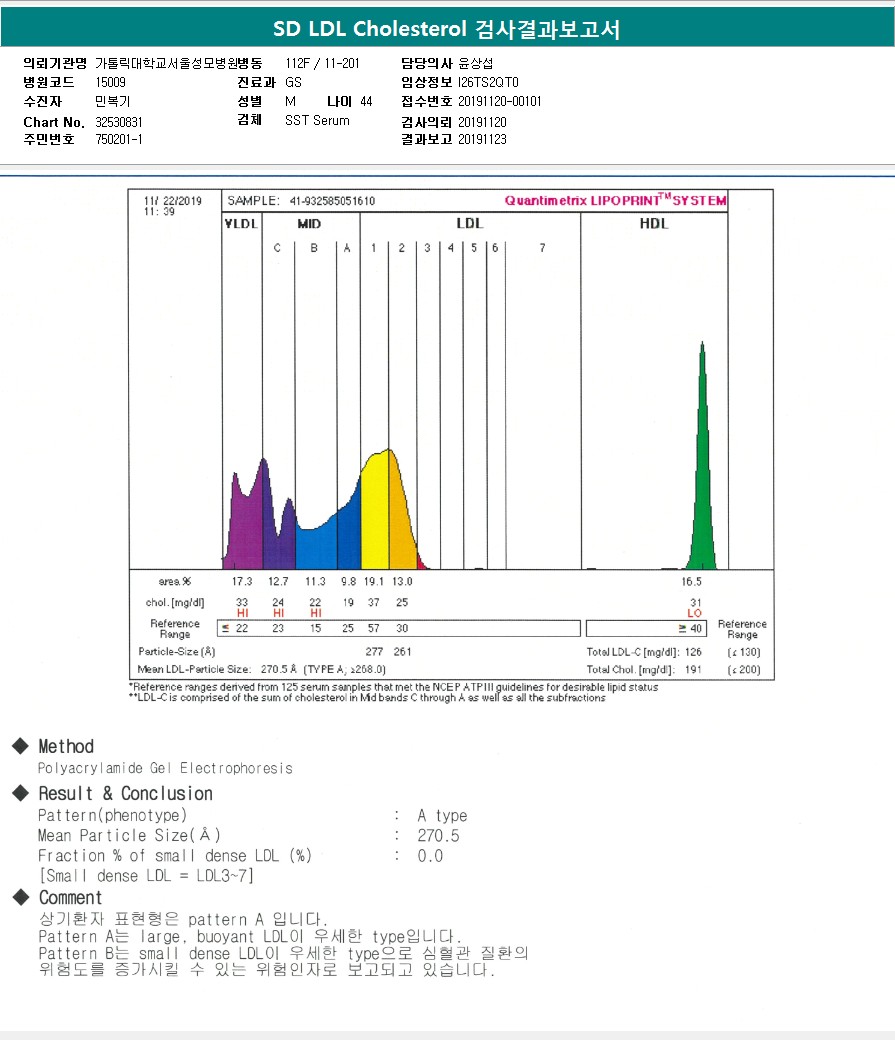Click the Total LDL-C value 126

click(x=691, y=652)
